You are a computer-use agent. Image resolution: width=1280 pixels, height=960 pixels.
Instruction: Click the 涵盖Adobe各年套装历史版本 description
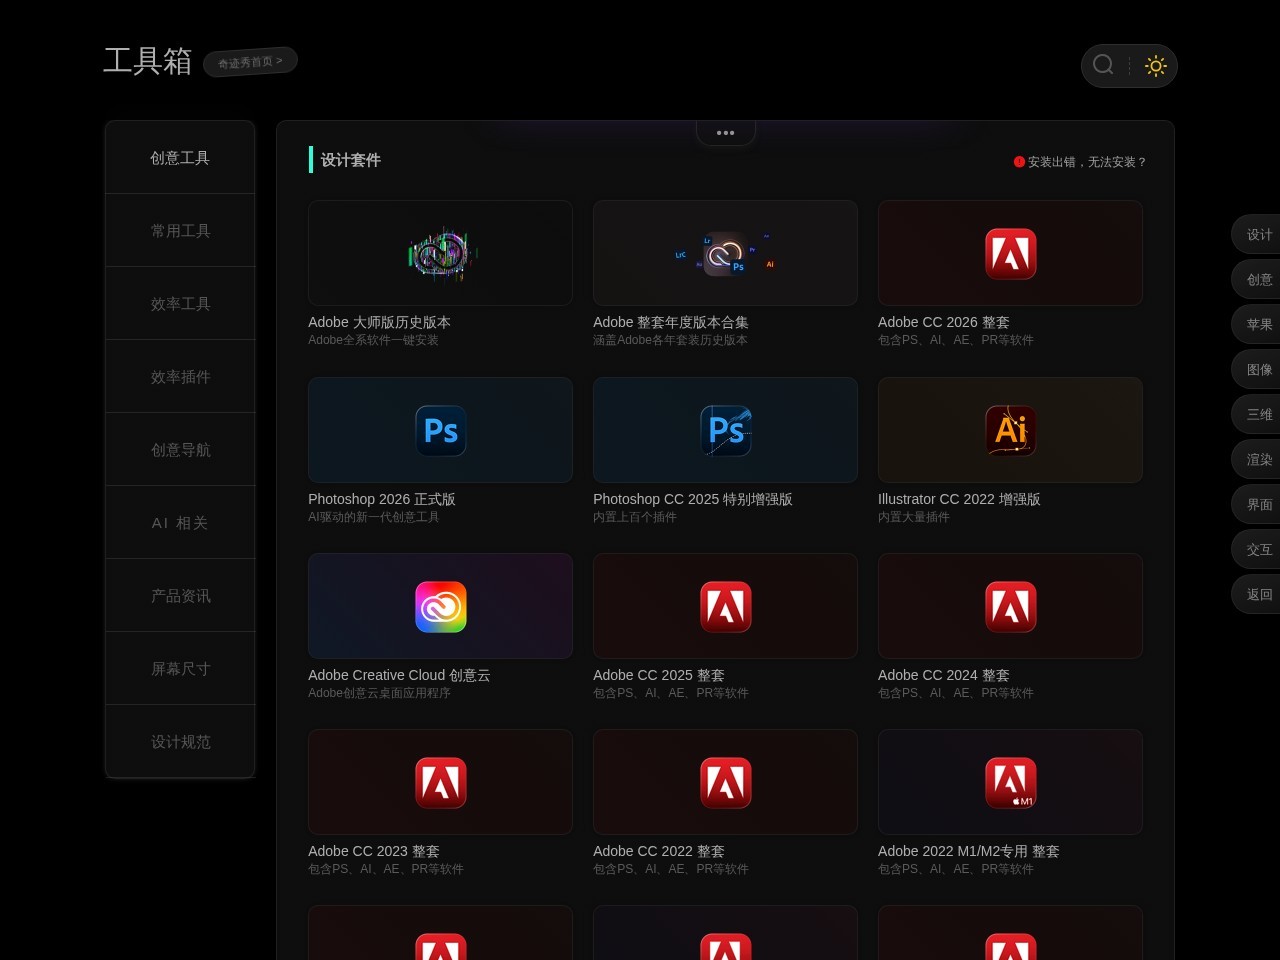click(x=670, y=340)
